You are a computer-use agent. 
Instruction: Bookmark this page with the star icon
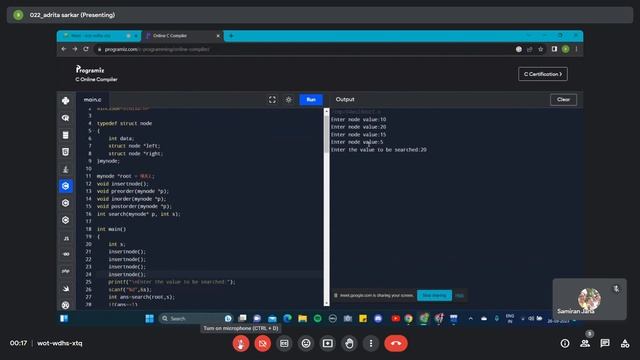pos(540,49)
